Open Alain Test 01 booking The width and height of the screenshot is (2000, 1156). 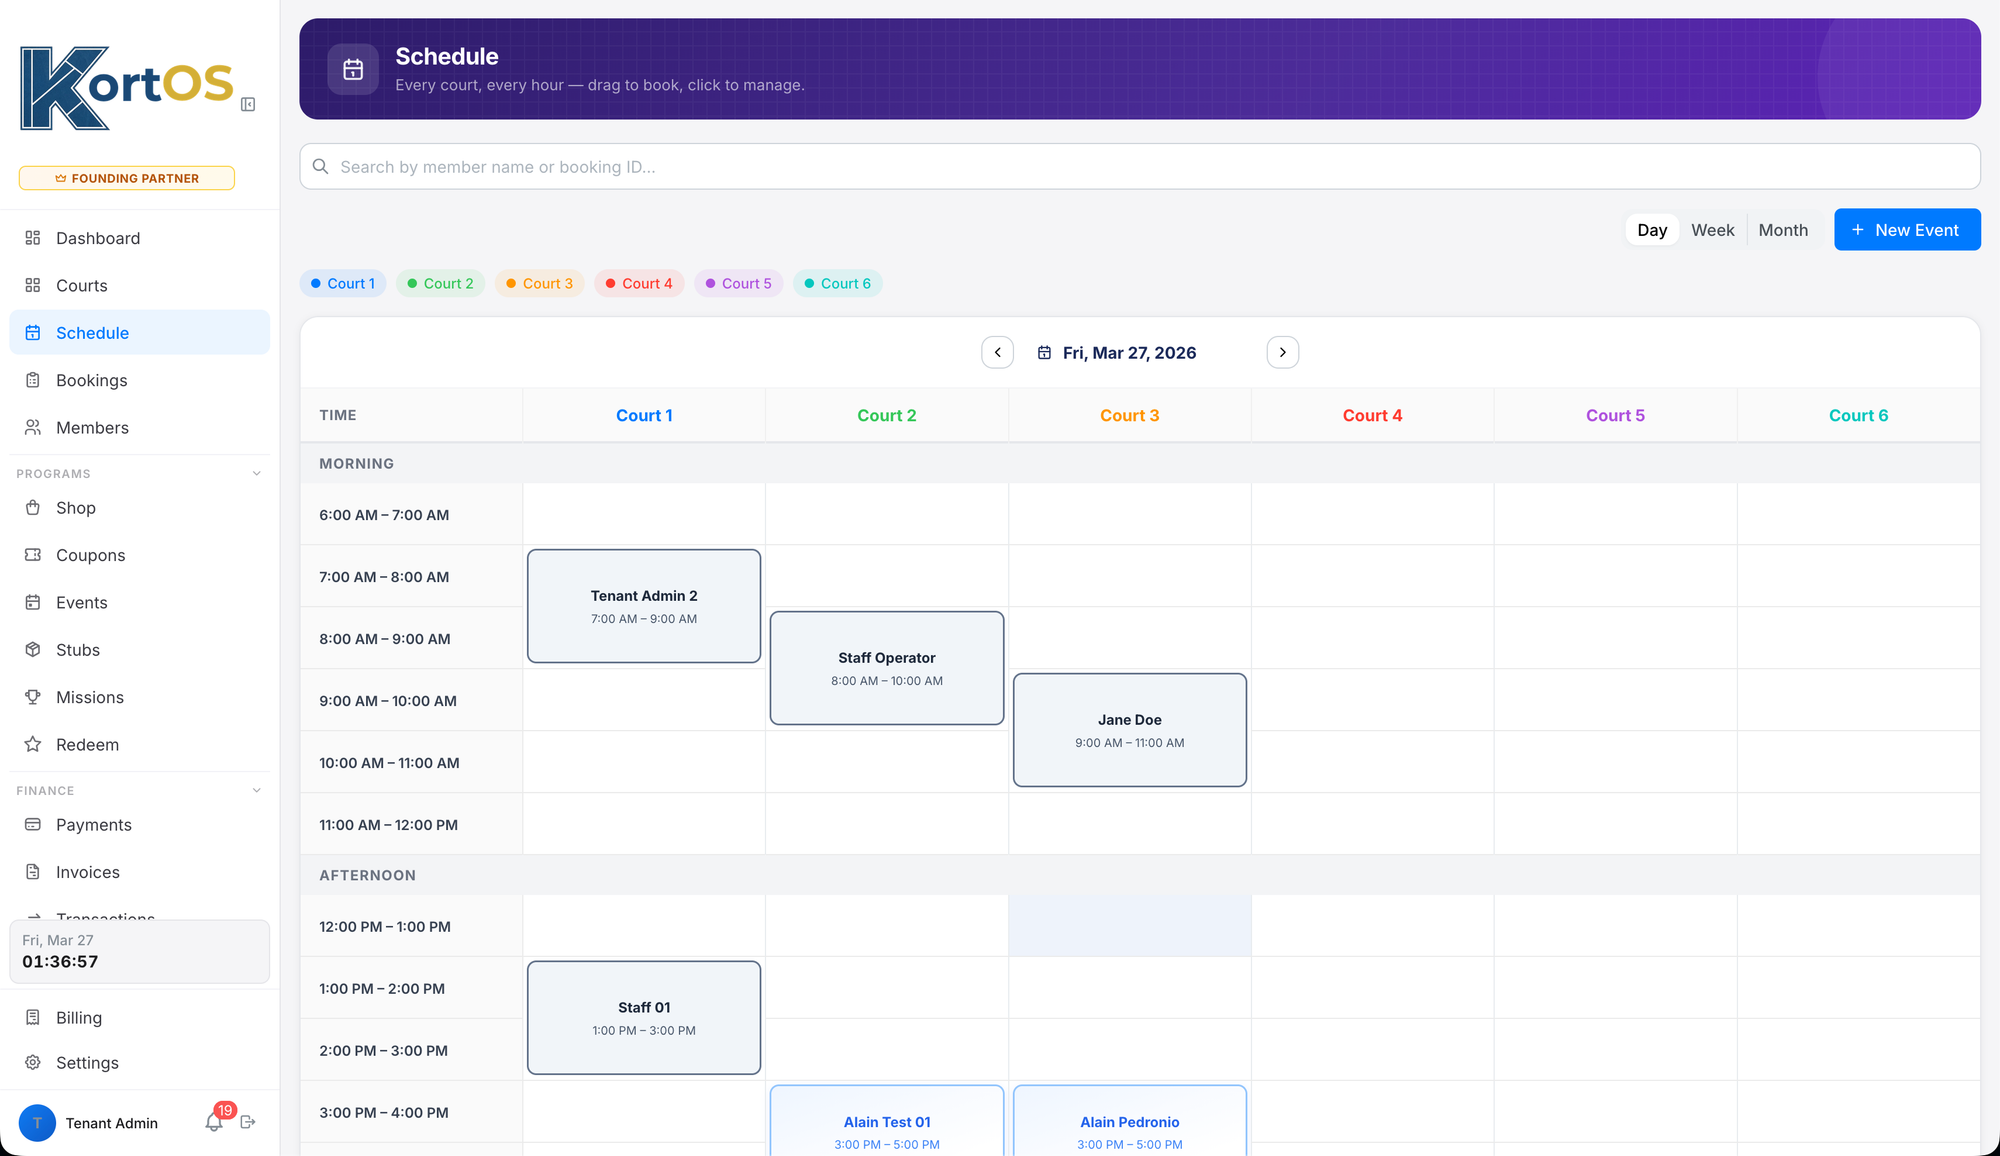click(887, 1122)
